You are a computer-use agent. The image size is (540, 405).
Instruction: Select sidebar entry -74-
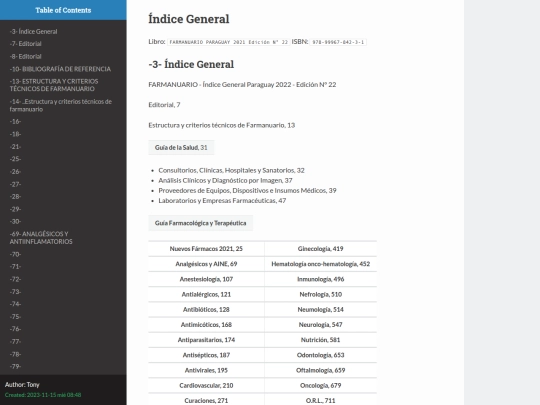click(15, 304)
